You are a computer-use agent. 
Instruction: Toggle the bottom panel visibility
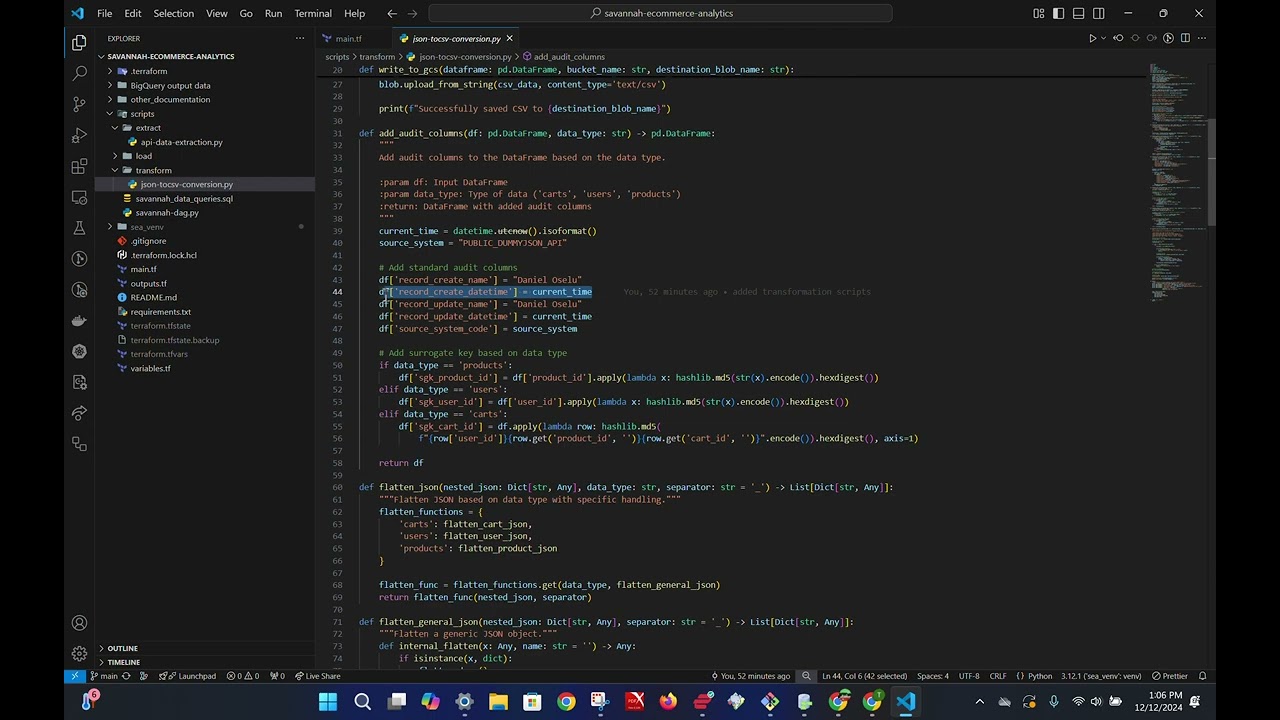pos(1079,13)
